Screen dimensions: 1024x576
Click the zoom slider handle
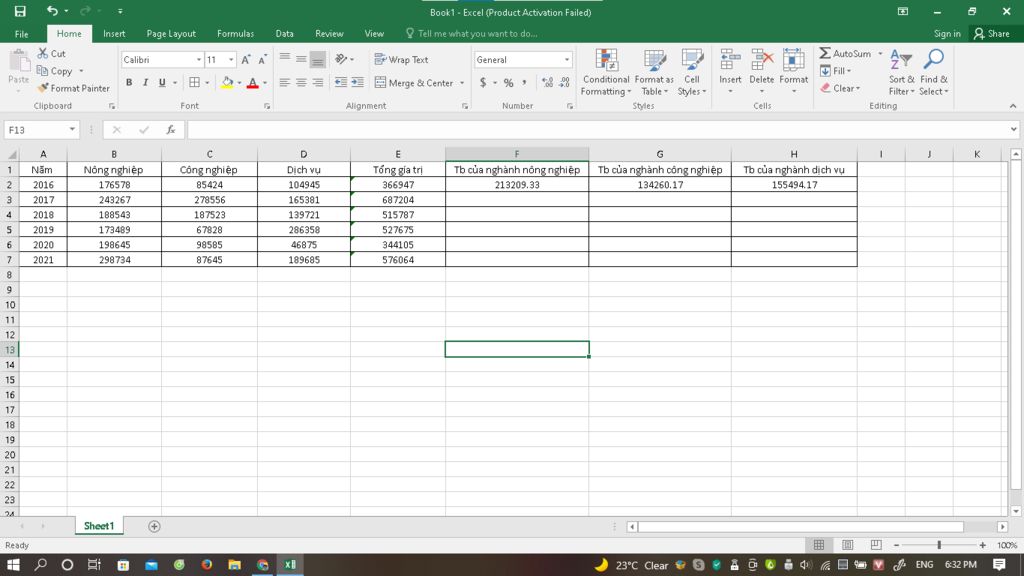tap(939, 545)
